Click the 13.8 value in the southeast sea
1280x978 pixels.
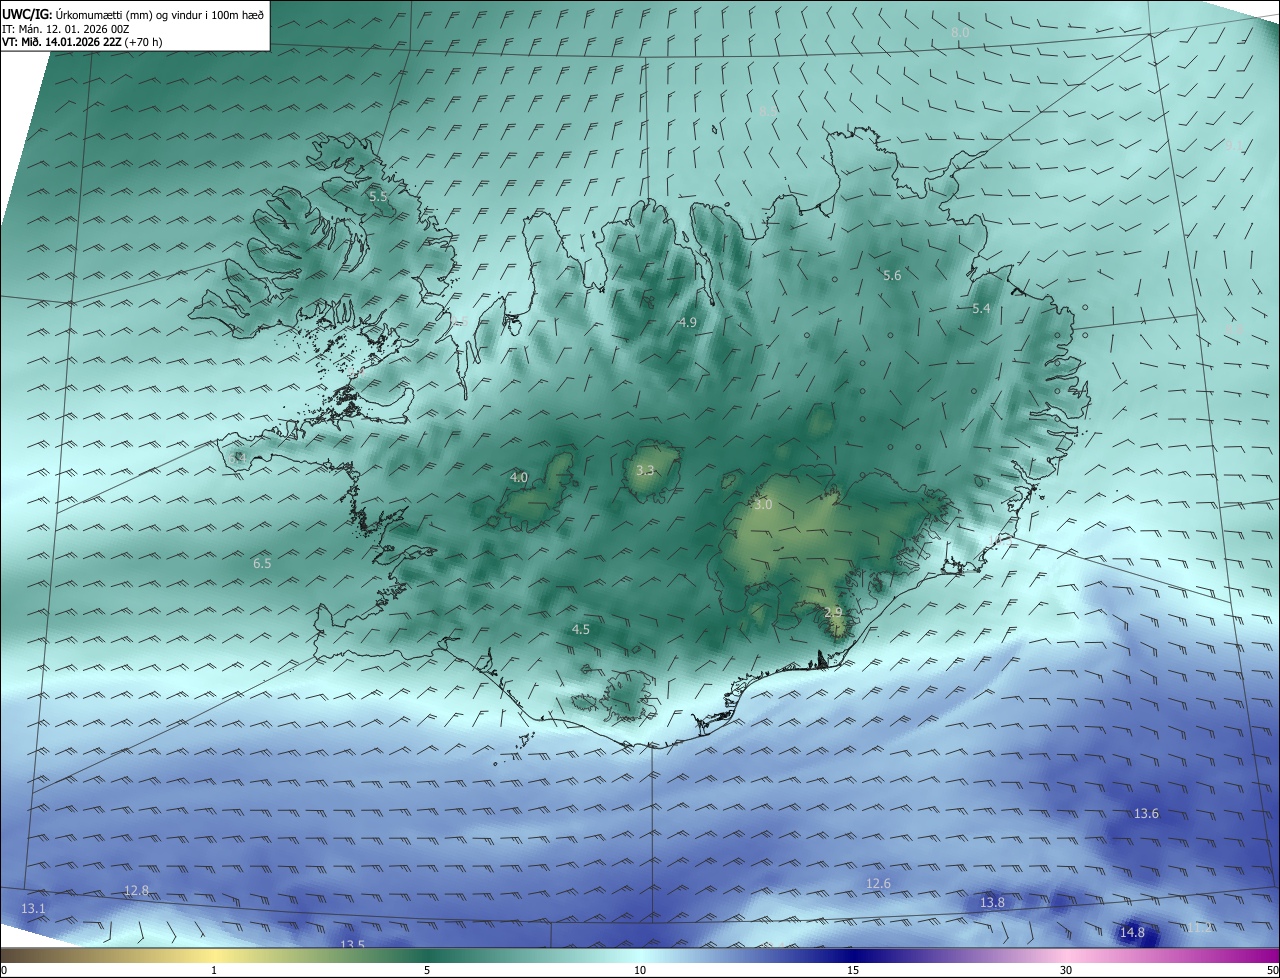pos(992,902)
